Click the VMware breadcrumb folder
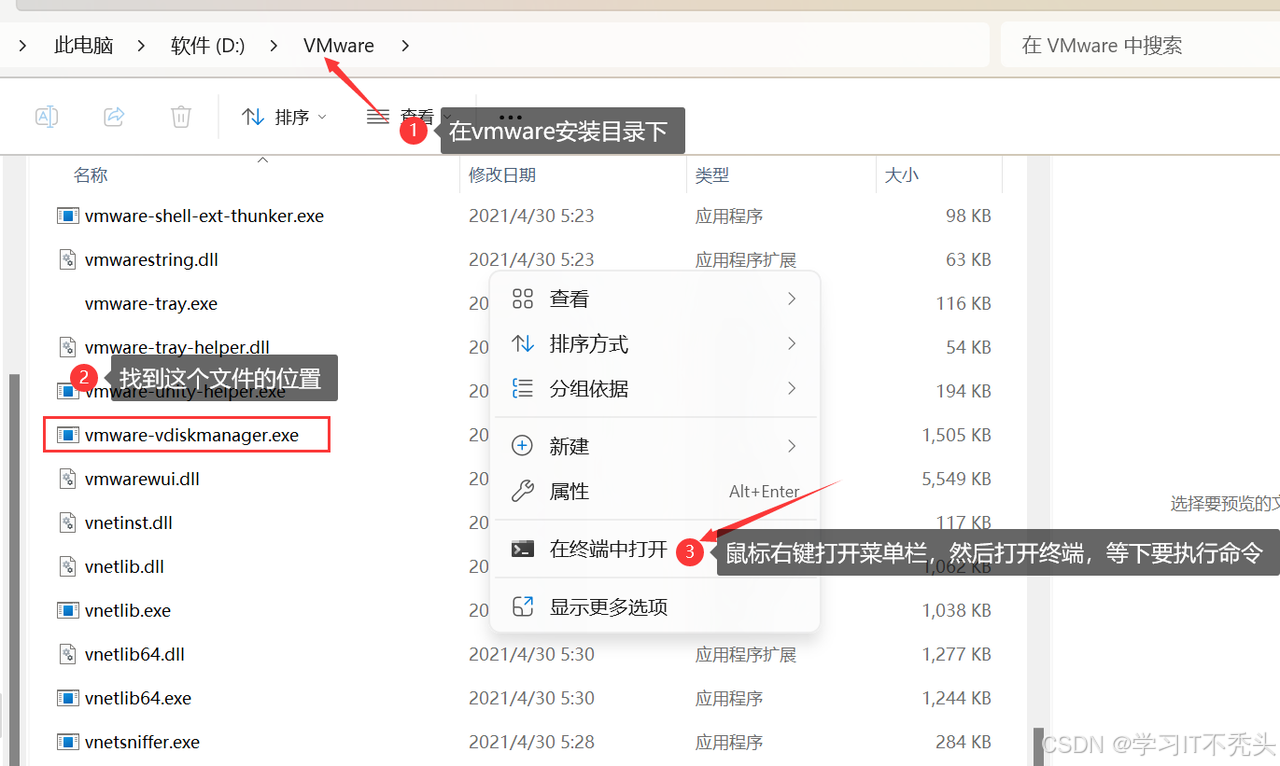The height and width of the screenshot is (766, 1280). [339, 45]
